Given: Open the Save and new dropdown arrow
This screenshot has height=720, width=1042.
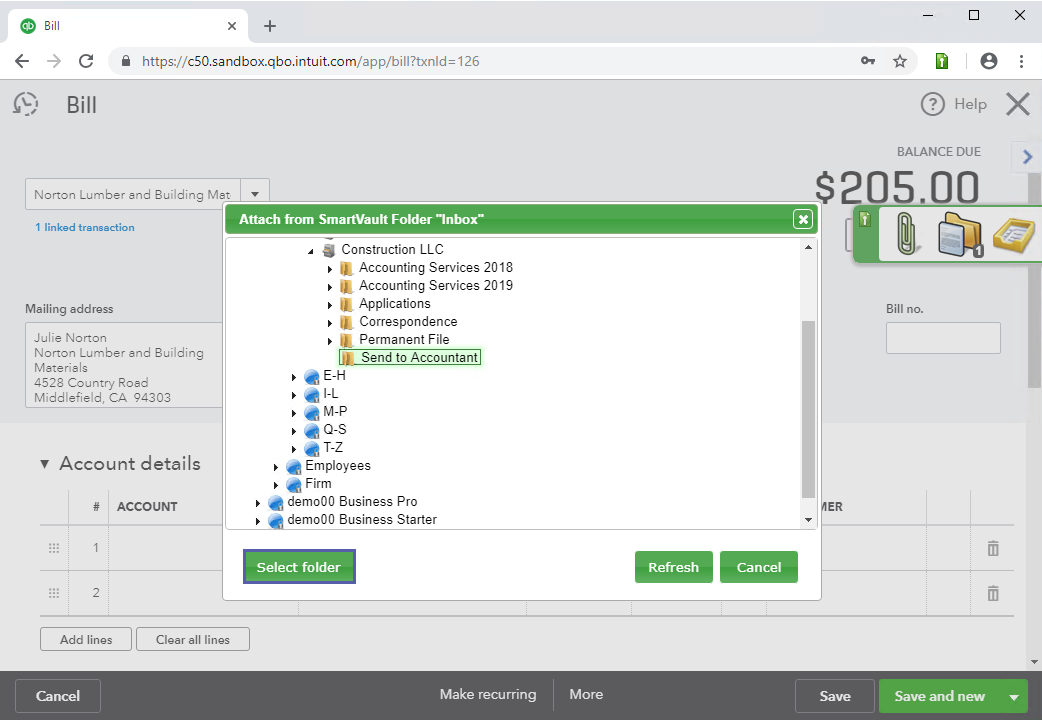Looking at the screenshot, I should coord(1014,697).
